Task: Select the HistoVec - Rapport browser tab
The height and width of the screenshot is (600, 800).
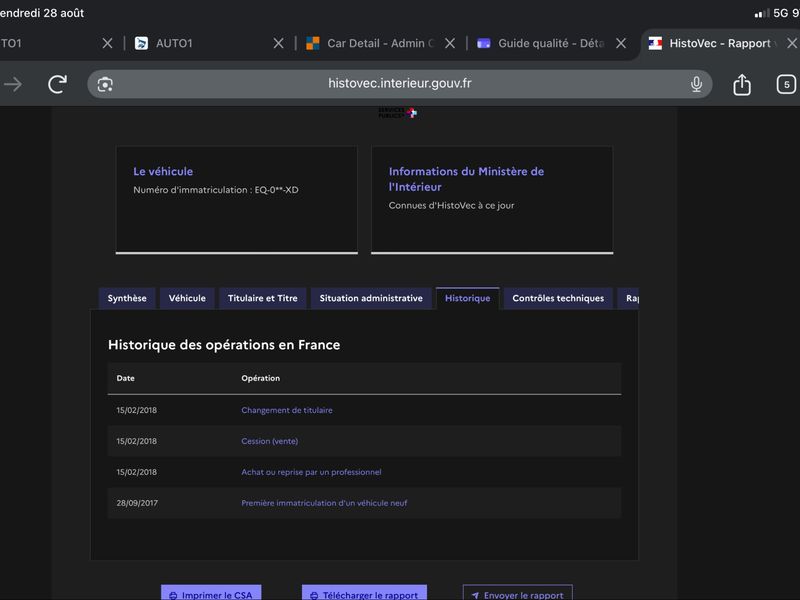Action: click(x=720, y=43)
